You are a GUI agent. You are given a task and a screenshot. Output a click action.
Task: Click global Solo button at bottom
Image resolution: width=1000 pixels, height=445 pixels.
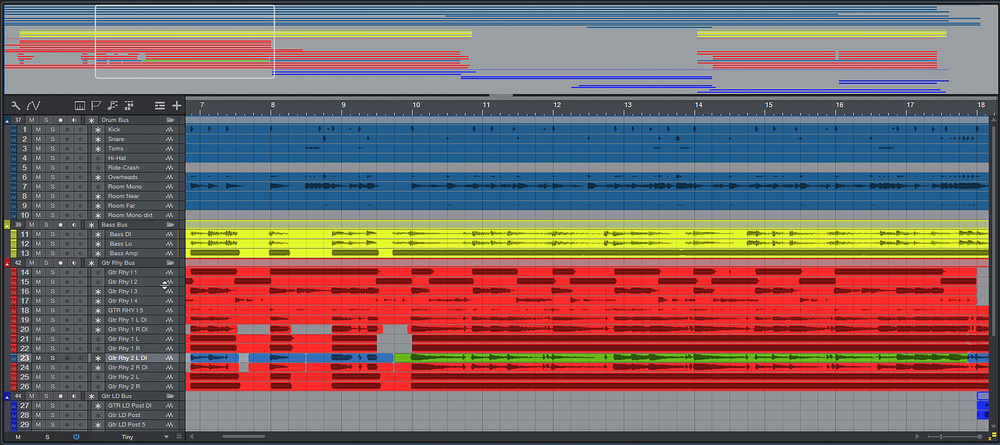click(x=45, y=437)
